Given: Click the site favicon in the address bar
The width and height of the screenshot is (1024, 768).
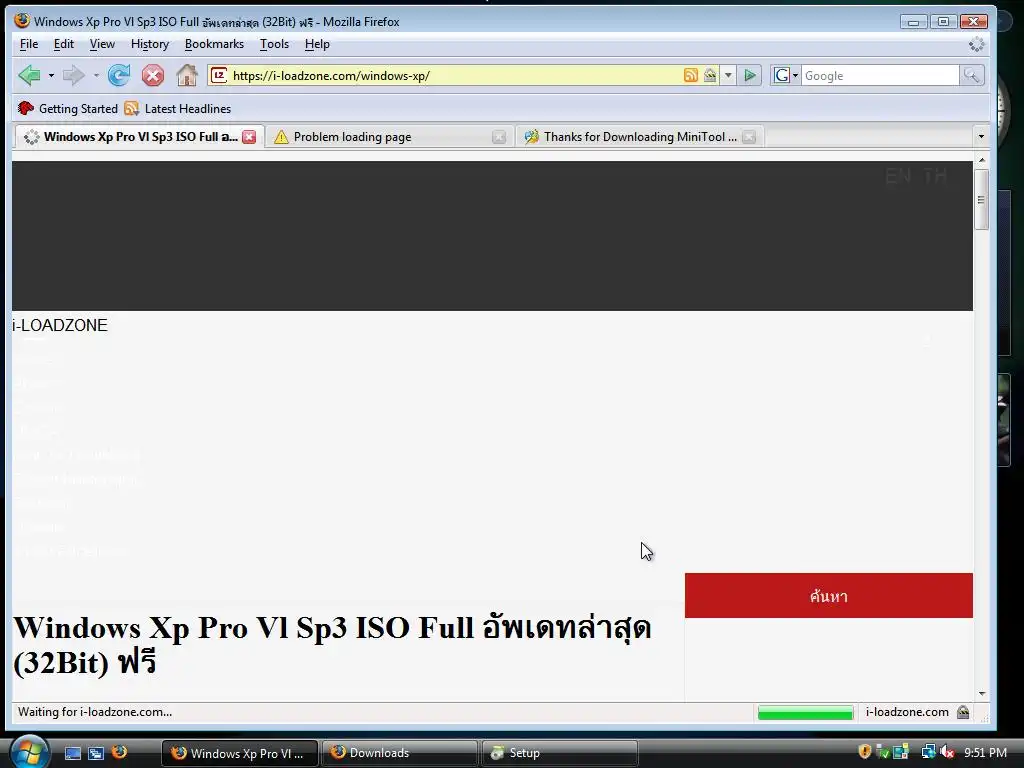Looking at the screenshot, I should coord(219,75).
